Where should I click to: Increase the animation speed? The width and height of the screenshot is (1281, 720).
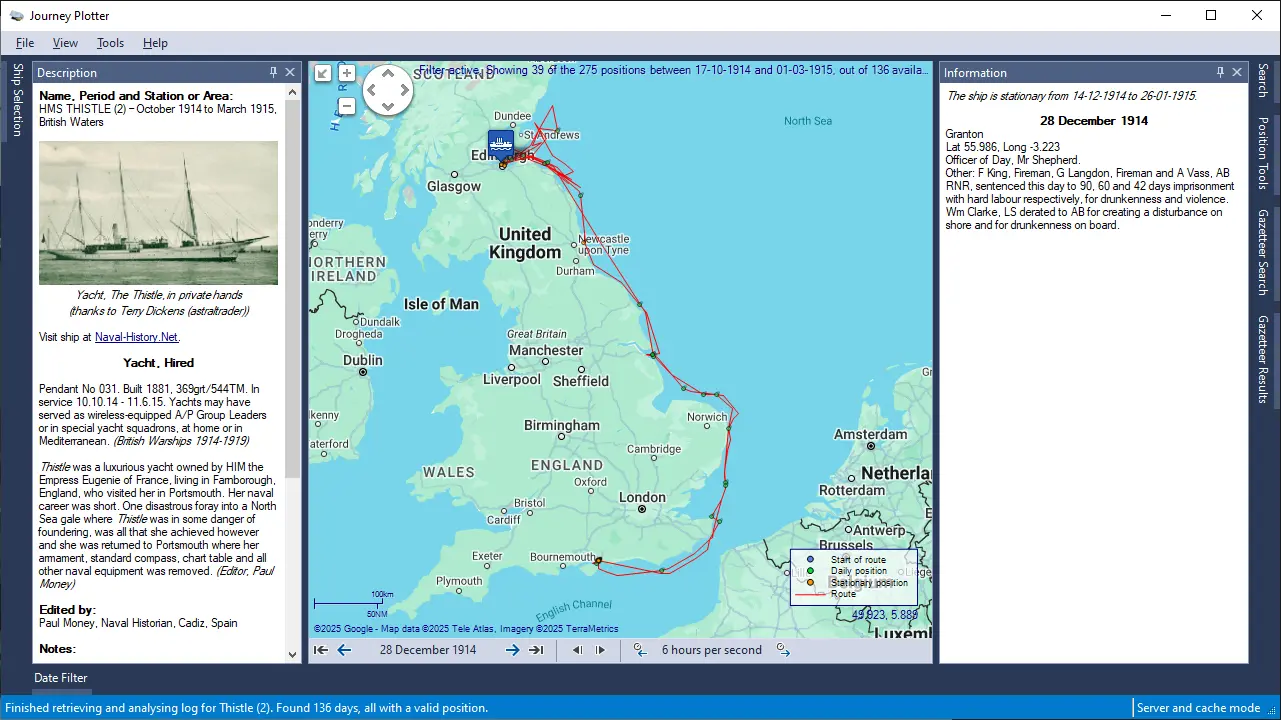[783, 650]
